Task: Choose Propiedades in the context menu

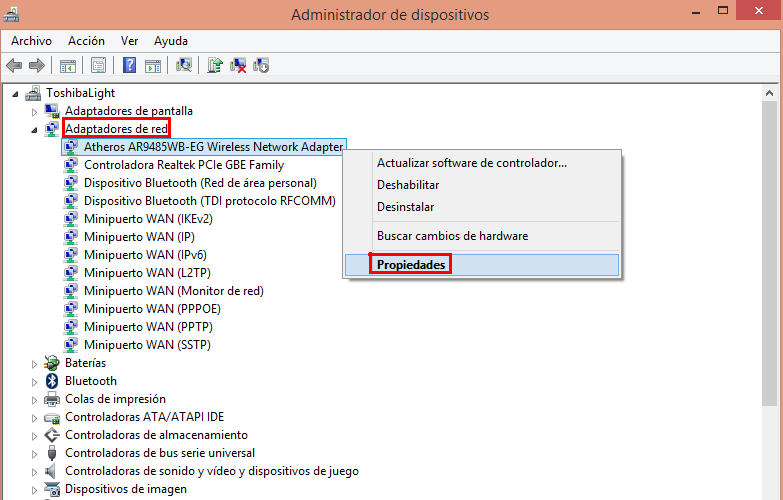Action: pos(411,265)
